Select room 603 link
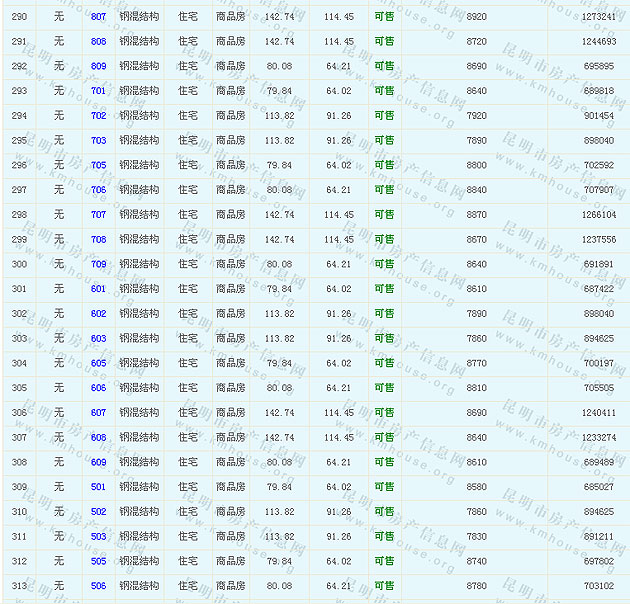The image size is (630, 604). 98,339
